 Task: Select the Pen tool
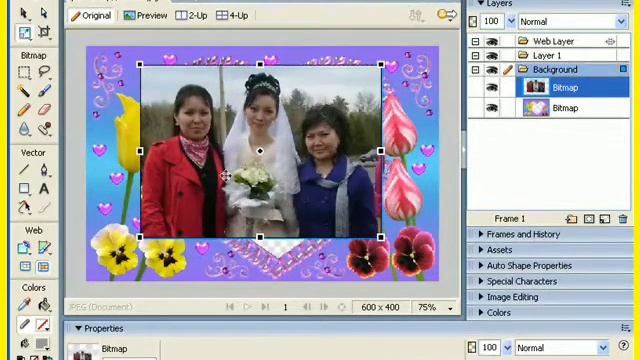[44, 169]
